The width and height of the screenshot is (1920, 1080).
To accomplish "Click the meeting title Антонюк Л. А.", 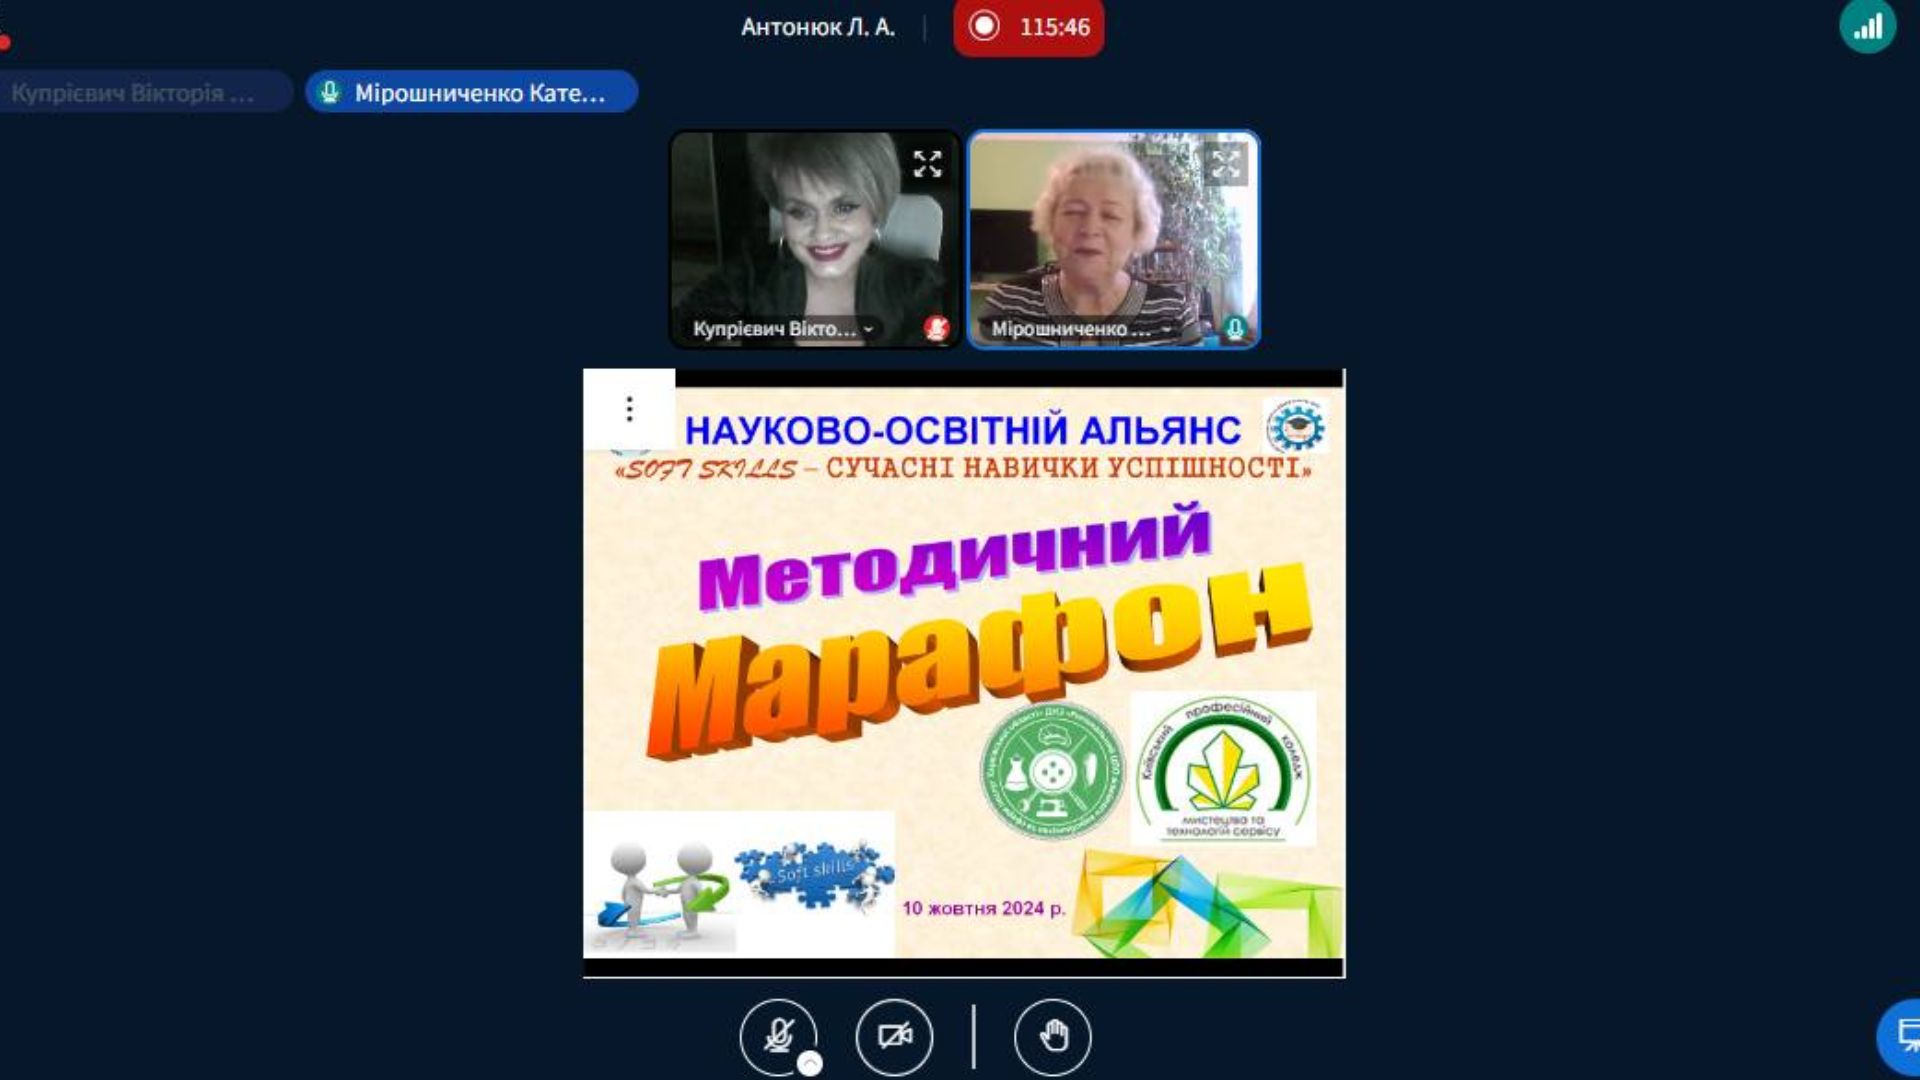I will click(x=817, y=27).
